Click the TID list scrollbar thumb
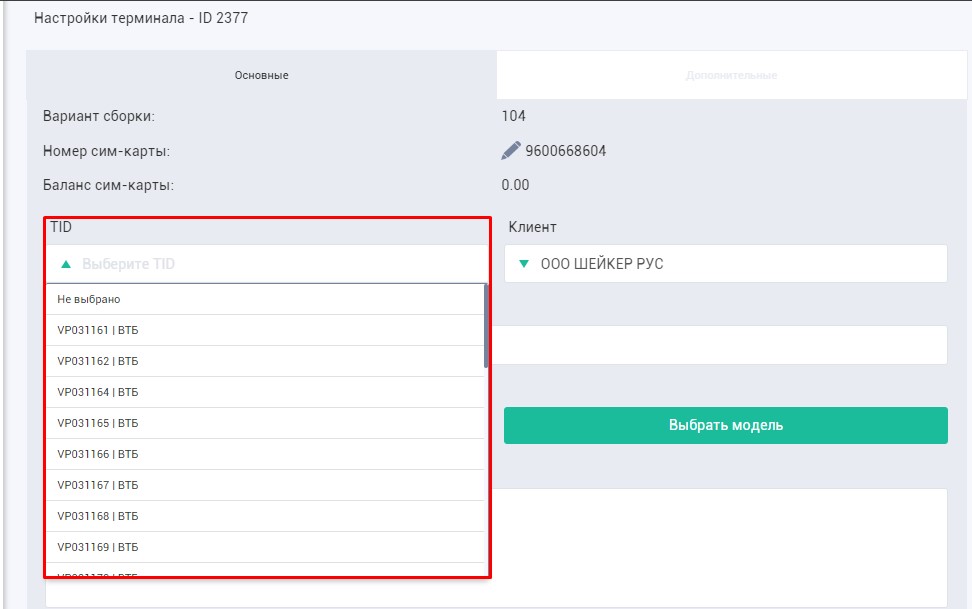This screenshot has height=609, width=972. coord(486,325)
